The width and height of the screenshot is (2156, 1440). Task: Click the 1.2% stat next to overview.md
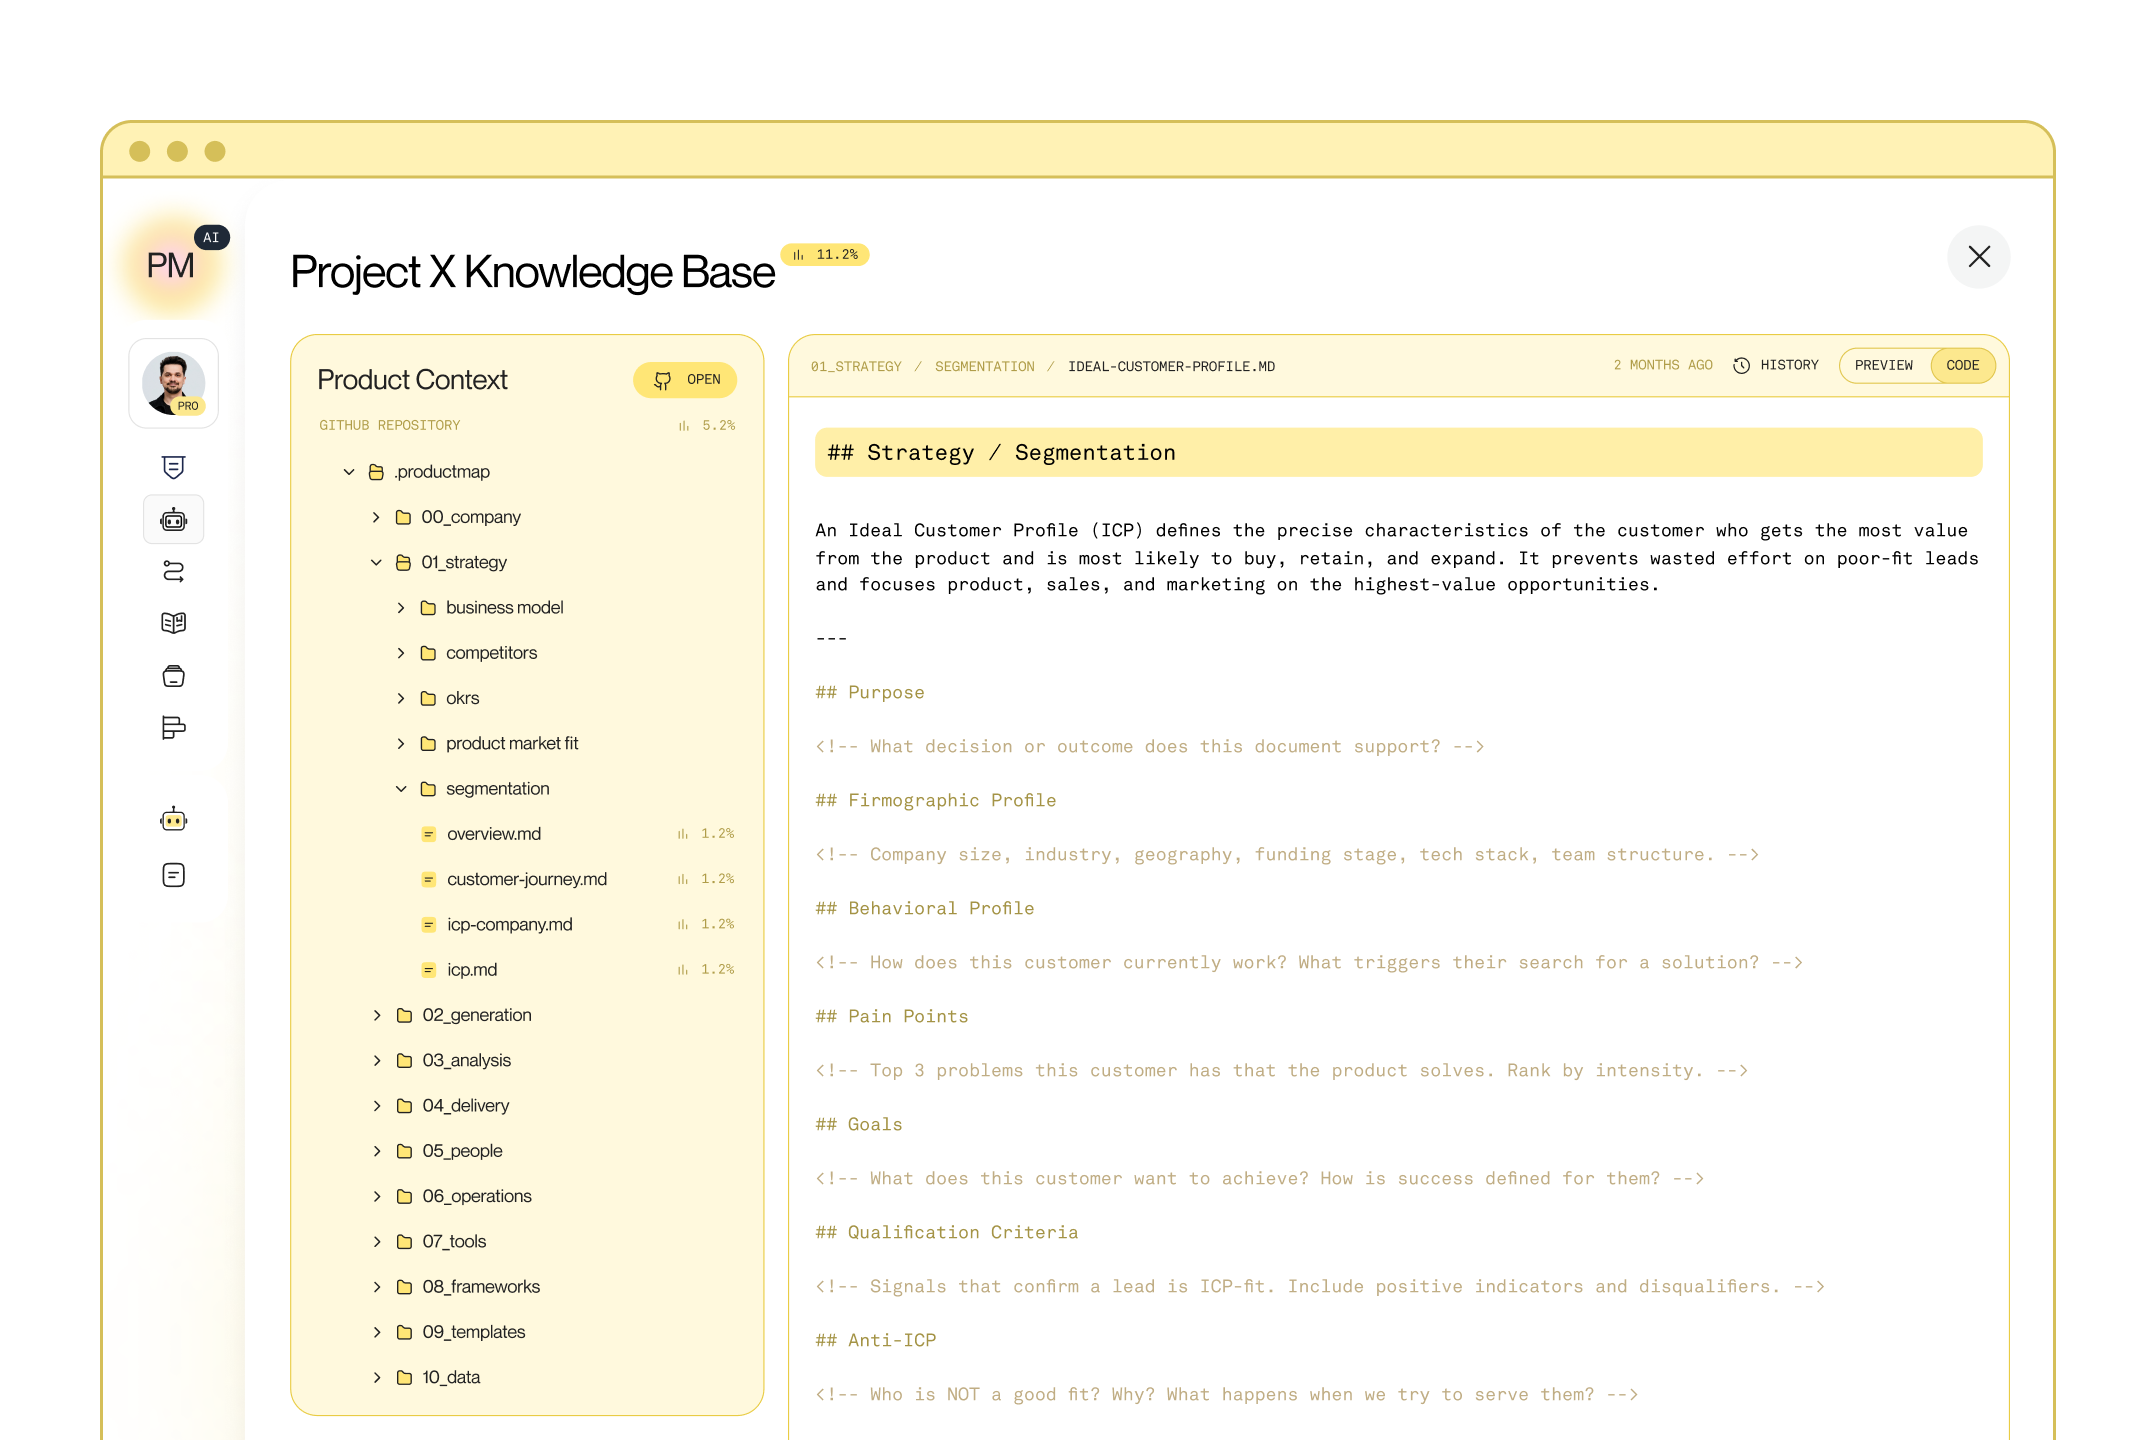[706, 834]
